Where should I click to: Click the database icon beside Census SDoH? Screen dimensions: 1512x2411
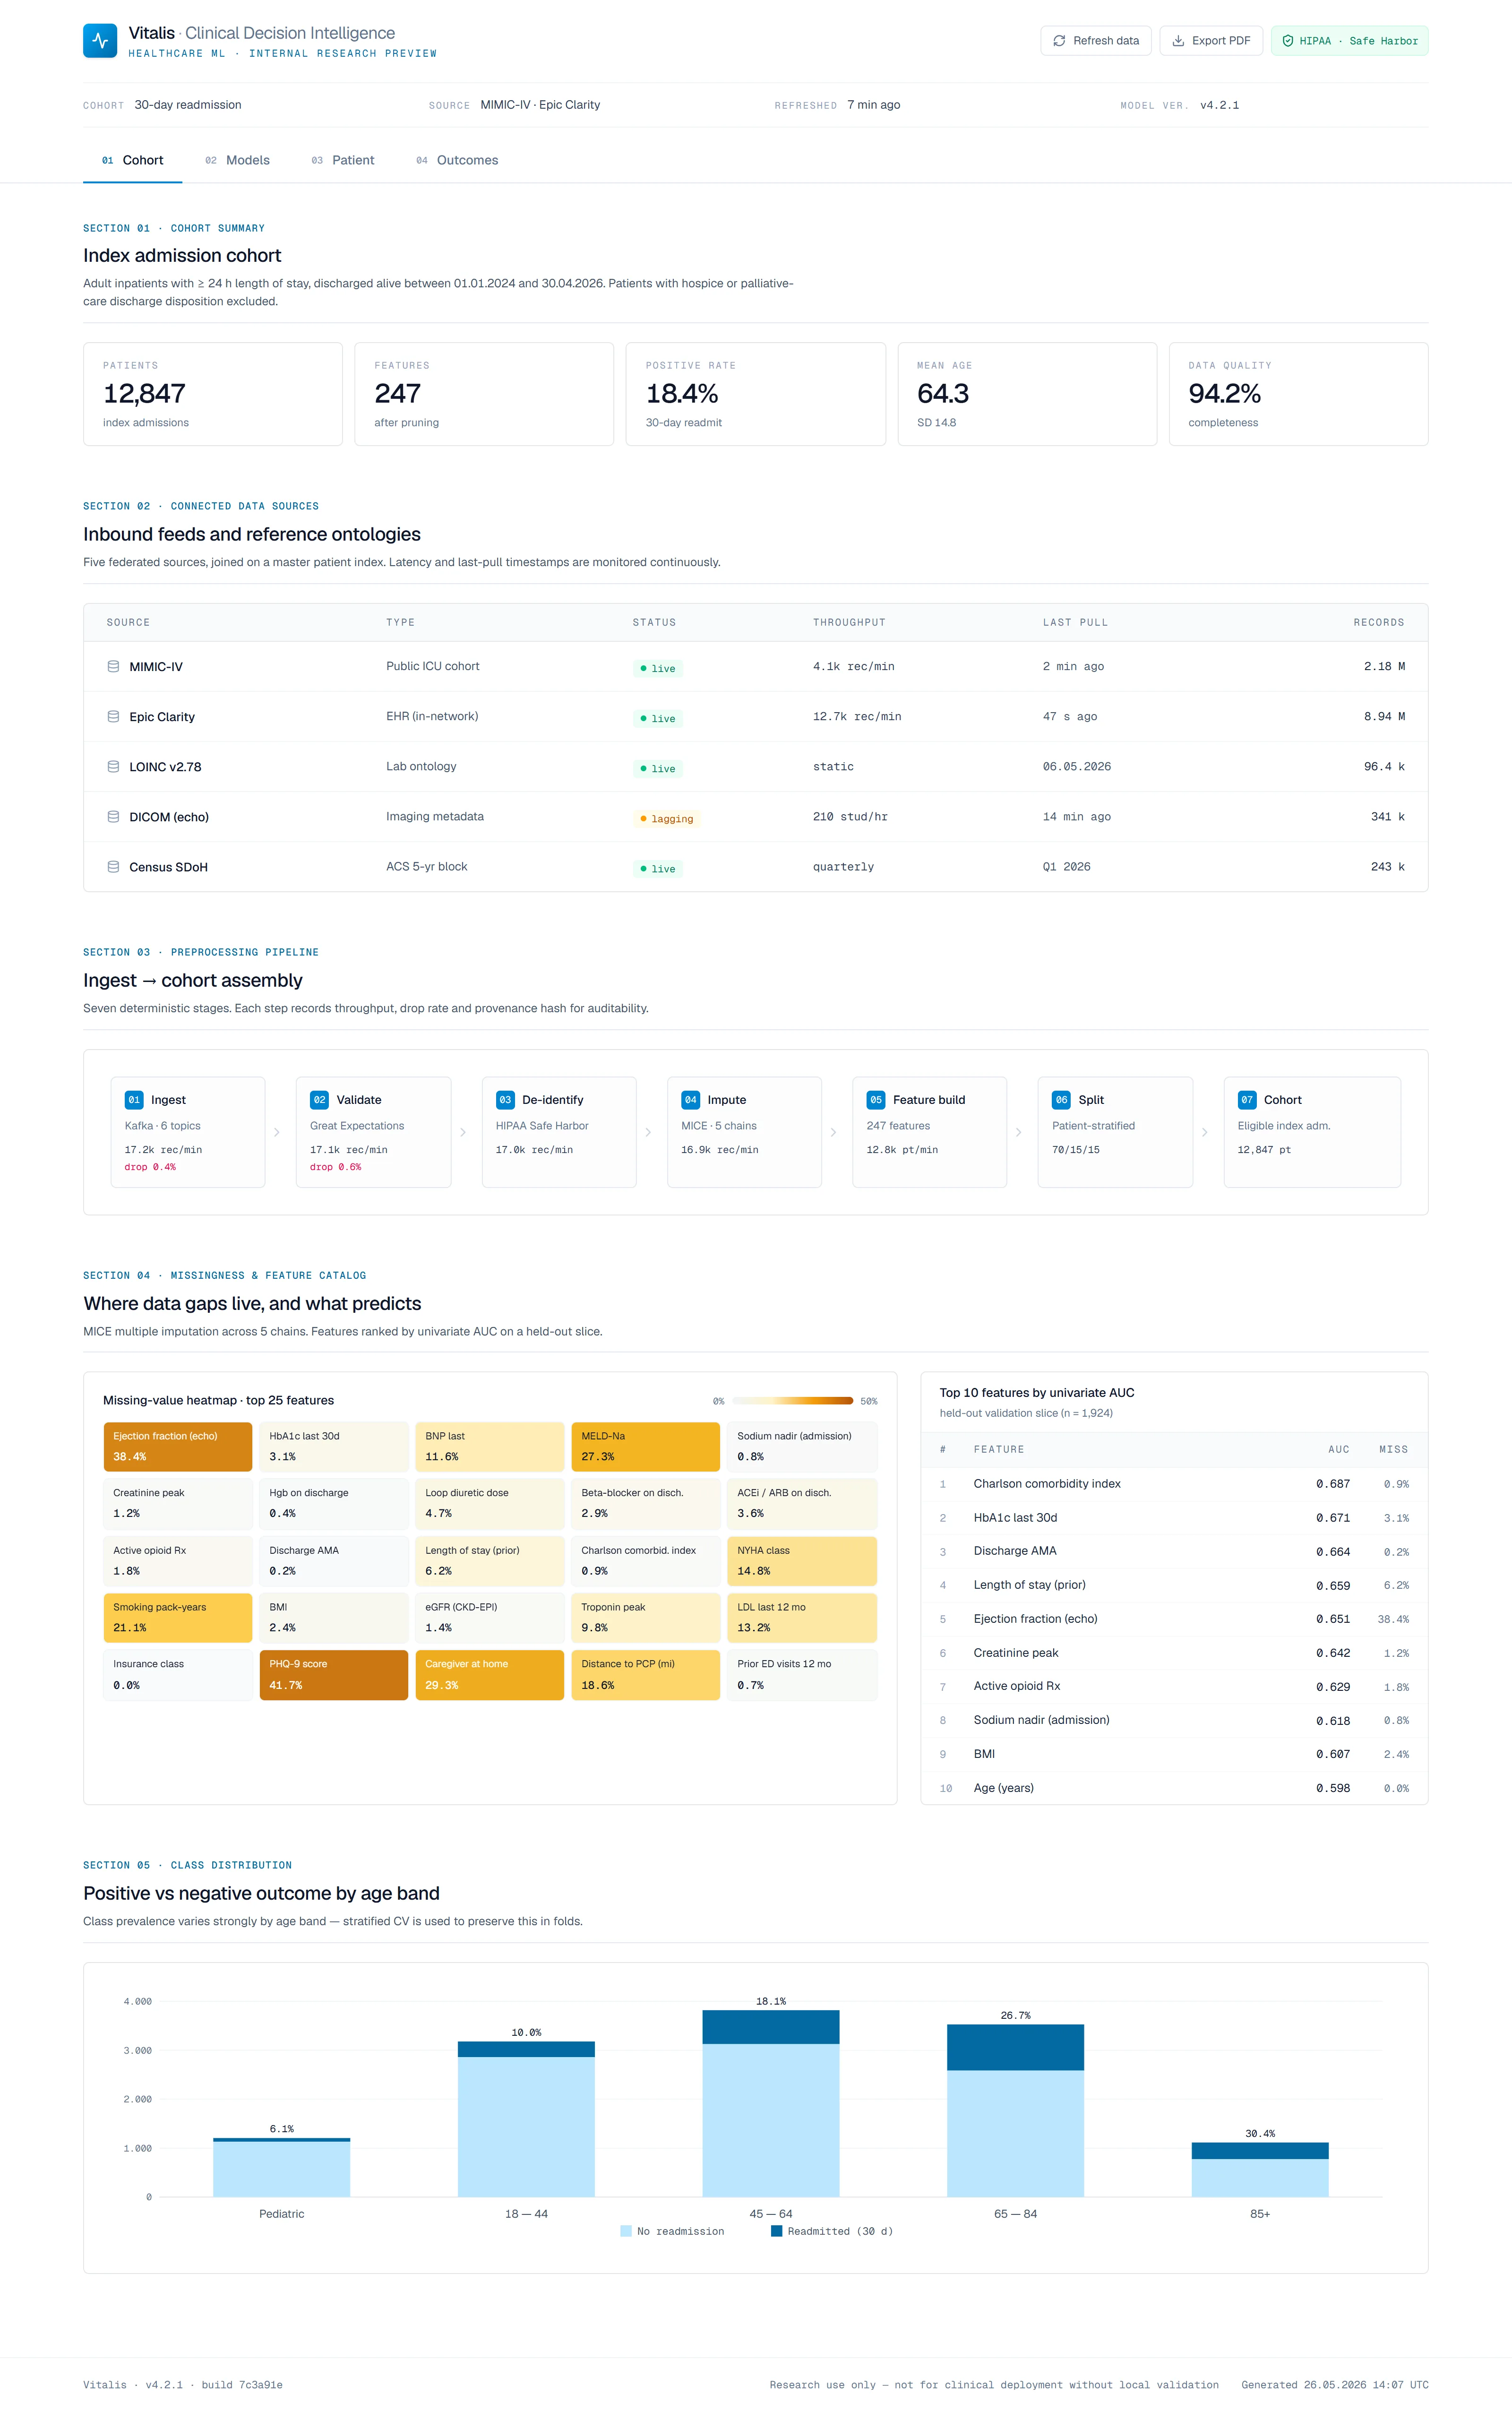coord(113,866)
